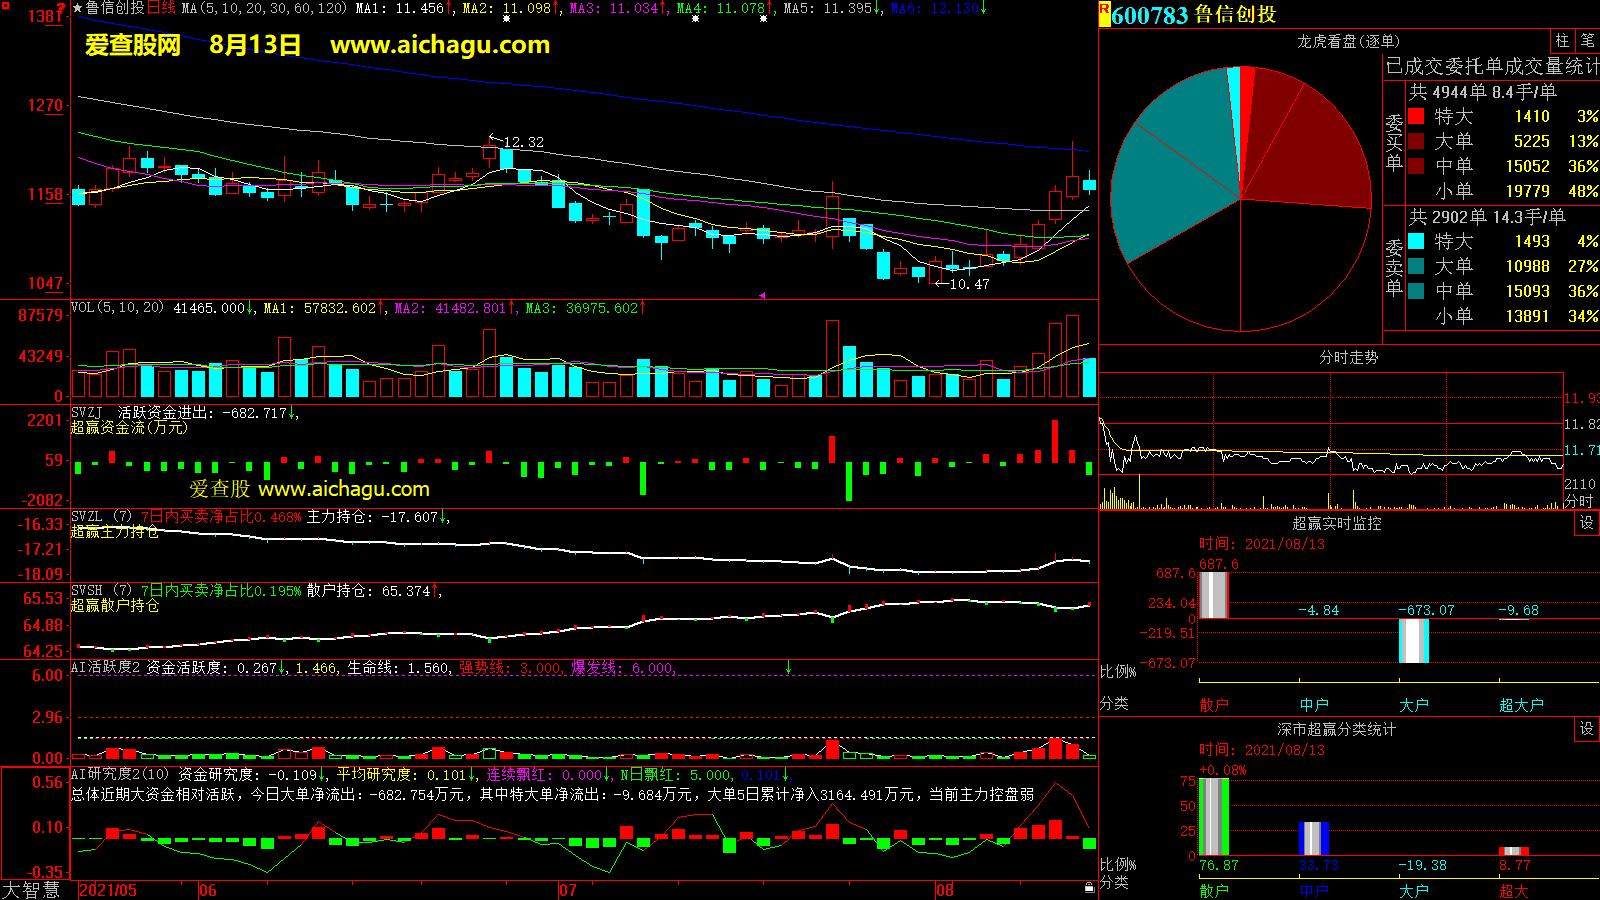
Task: Switch pie panel to 柱 bar view
Action: 1562,41
